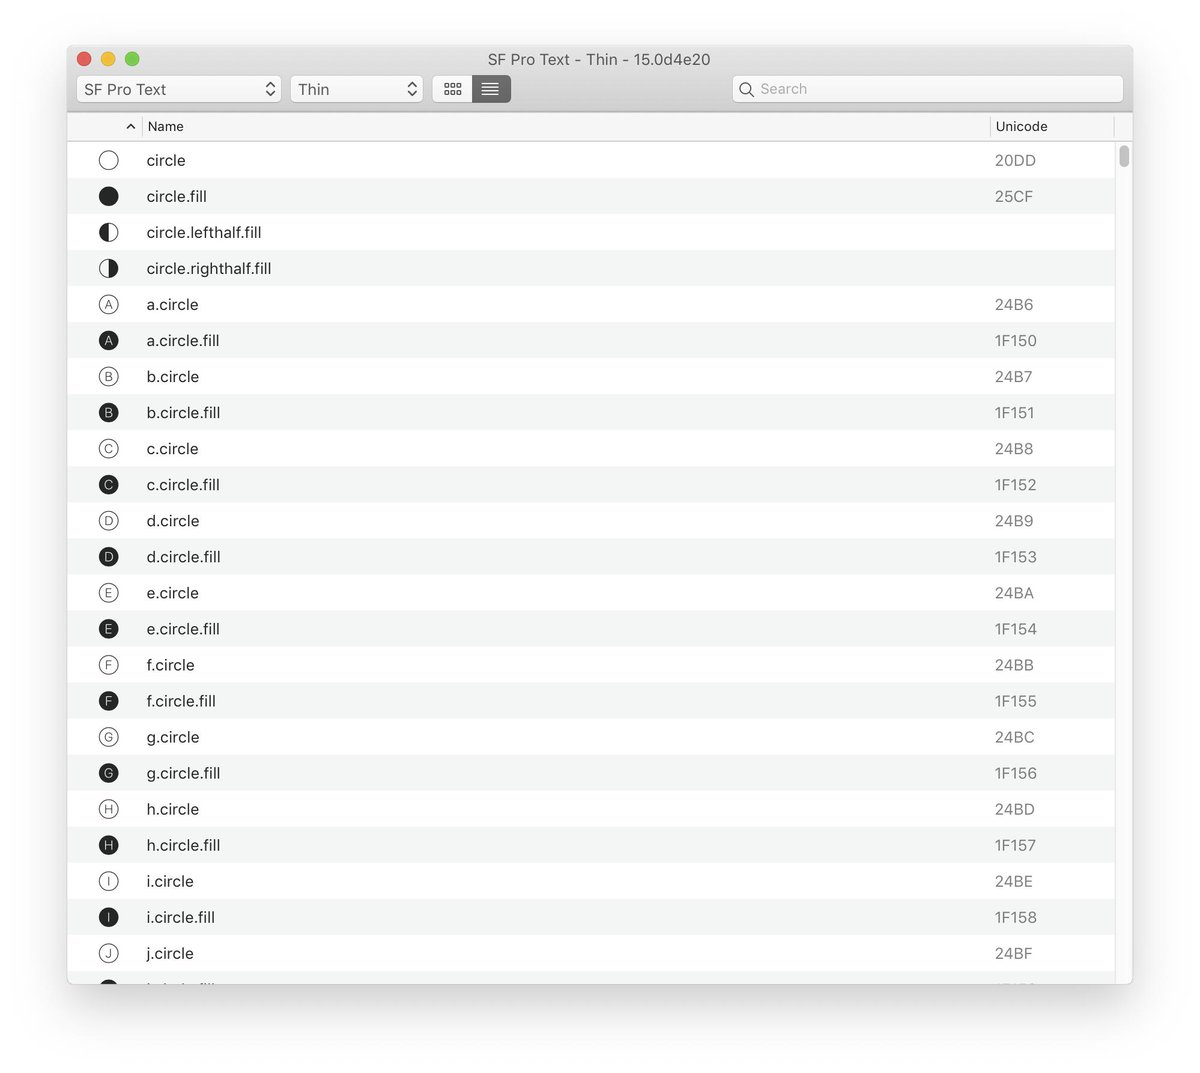Click Unicode value 20DD
This screenshot has height=1073, width=1200.
(1015, 160)
